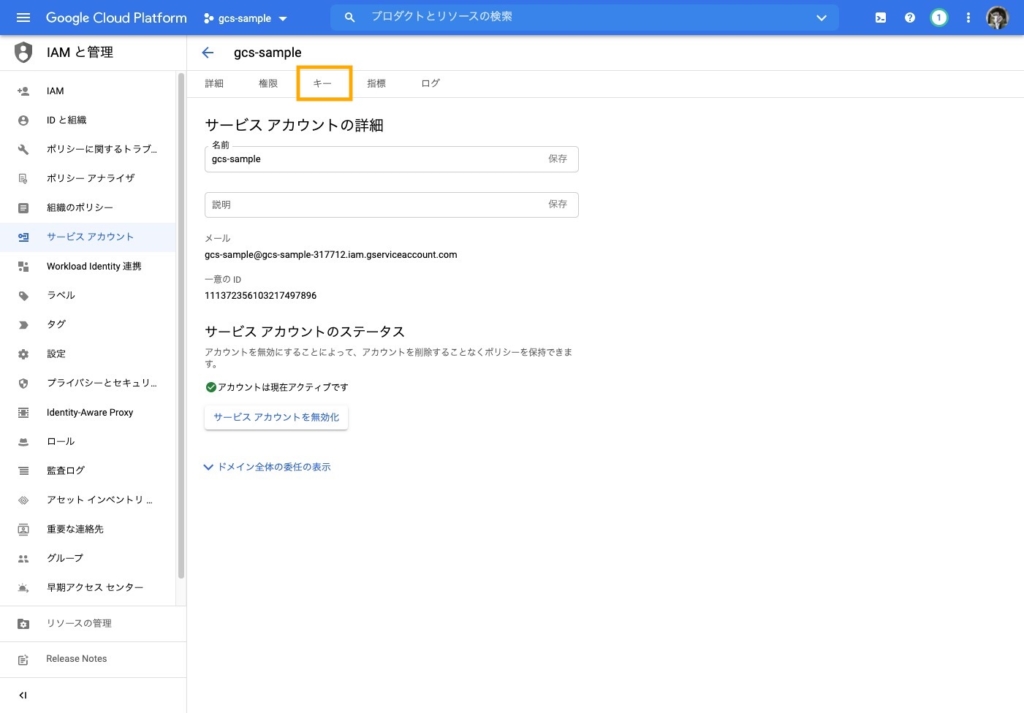Viewport: 1024px width, 713px height.
Task: Click サービス アカウントを無効化 button
Action: click(276, 417)
